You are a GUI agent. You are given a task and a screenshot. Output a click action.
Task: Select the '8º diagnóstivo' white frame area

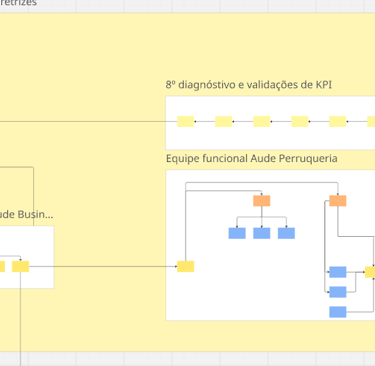pyautogui.click(x=270, y=123)
